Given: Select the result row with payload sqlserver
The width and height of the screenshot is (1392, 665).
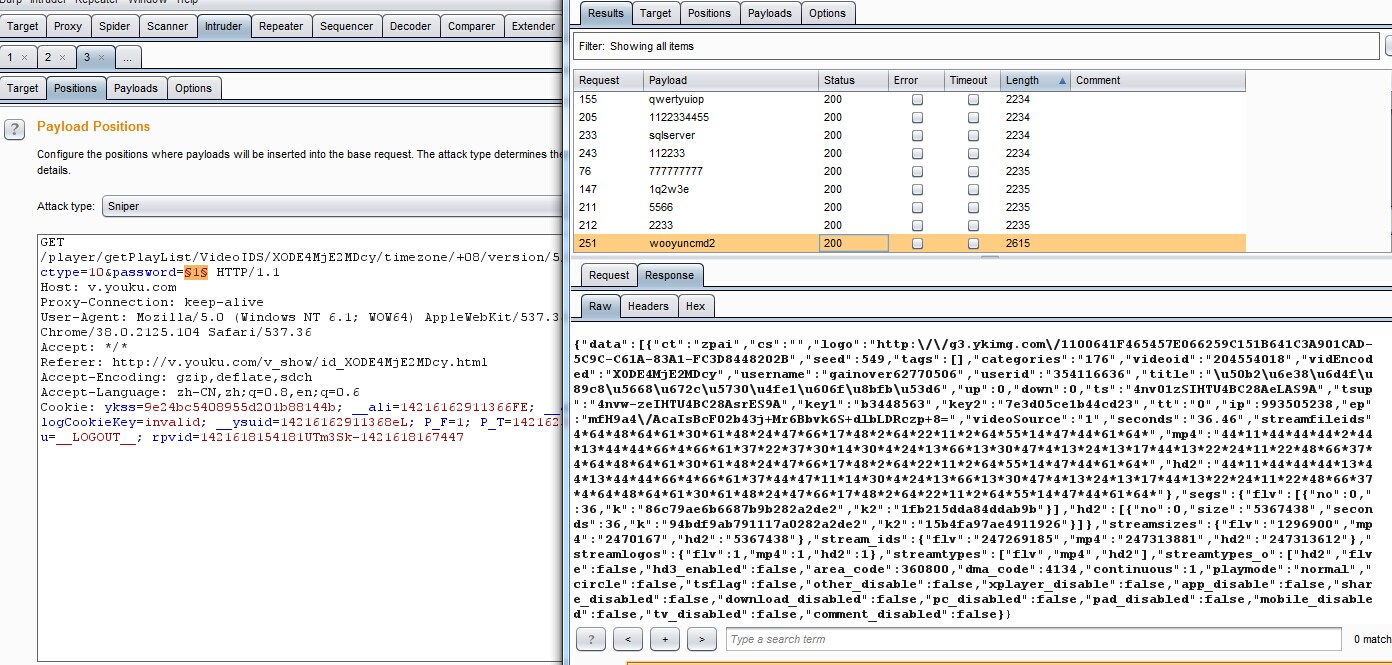Looking at the screenshot, I should (910, 136).
